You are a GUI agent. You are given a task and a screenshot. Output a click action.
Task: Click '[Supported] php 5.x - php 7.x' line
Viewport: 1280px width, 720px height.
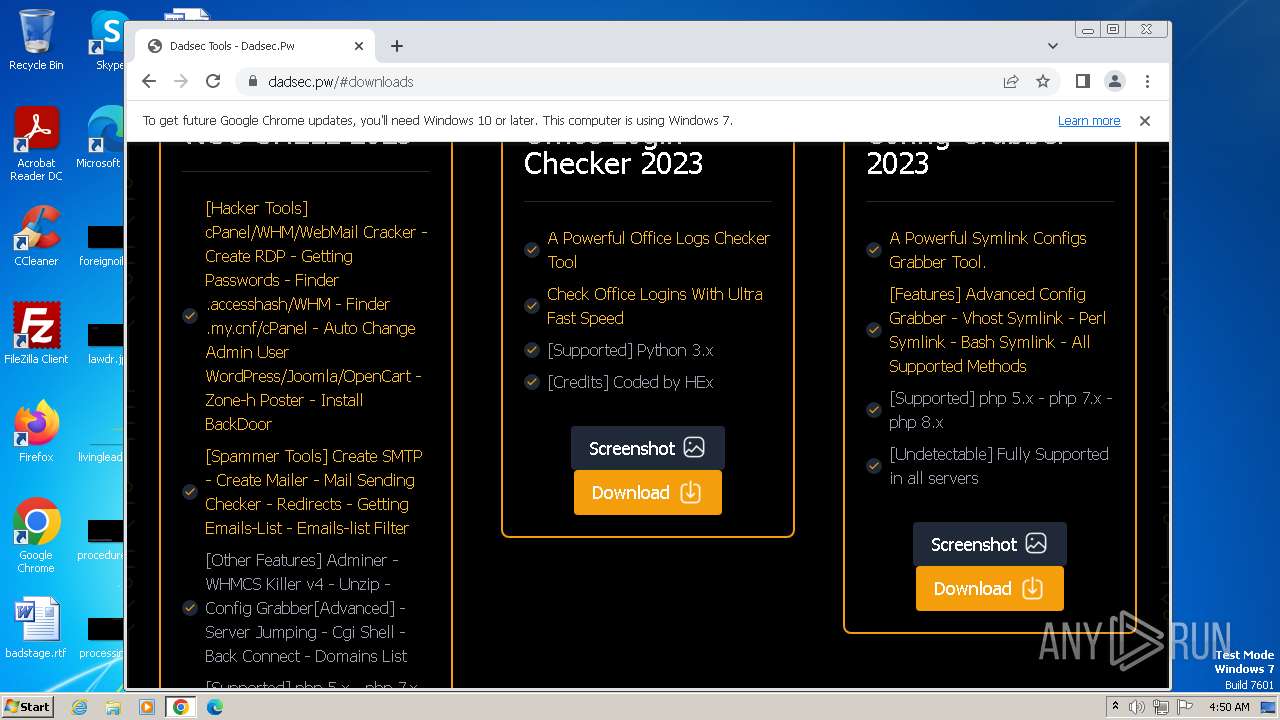pos(1001,410)
